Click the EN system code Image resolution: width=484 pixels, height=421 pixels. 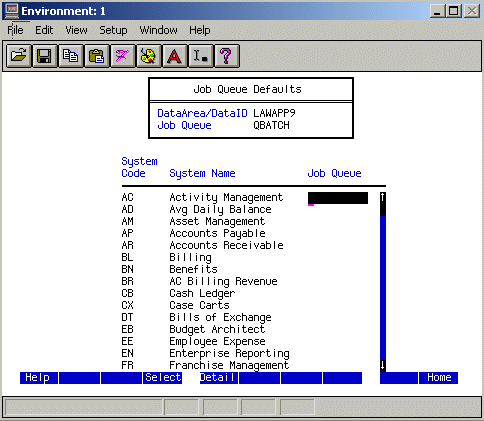pos(127,353)
